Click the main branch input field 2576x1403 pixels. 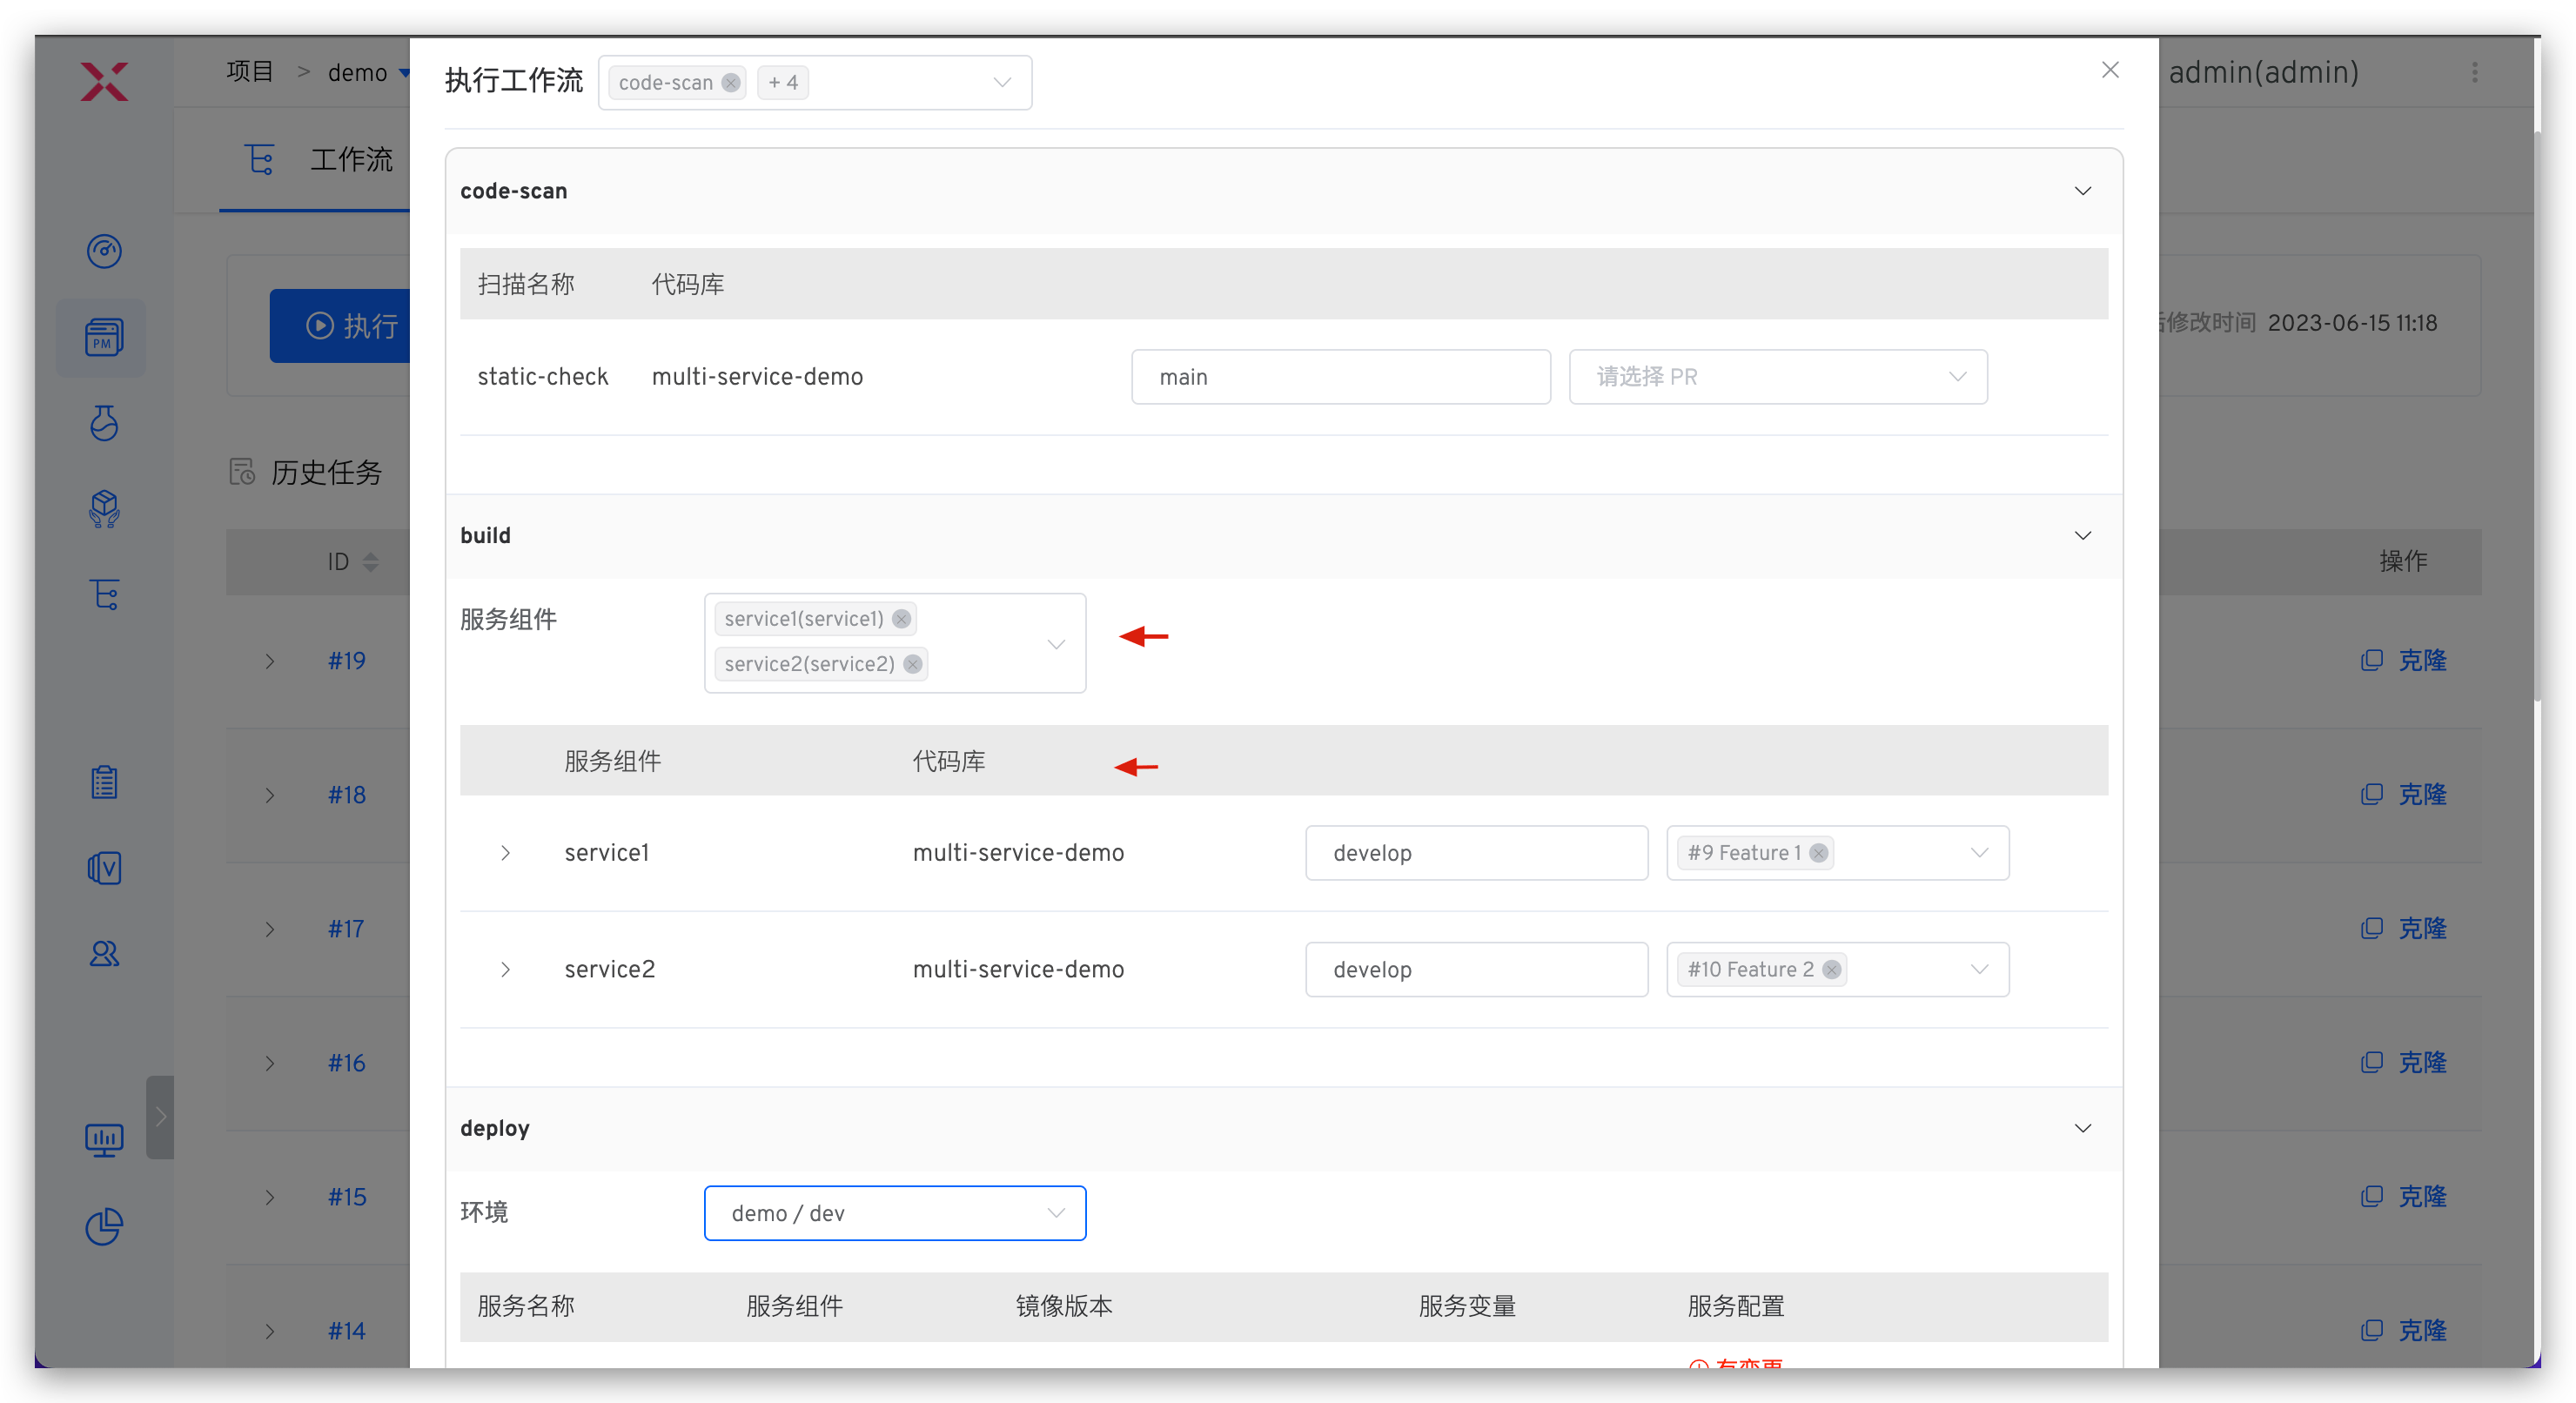pos(1340,377)
